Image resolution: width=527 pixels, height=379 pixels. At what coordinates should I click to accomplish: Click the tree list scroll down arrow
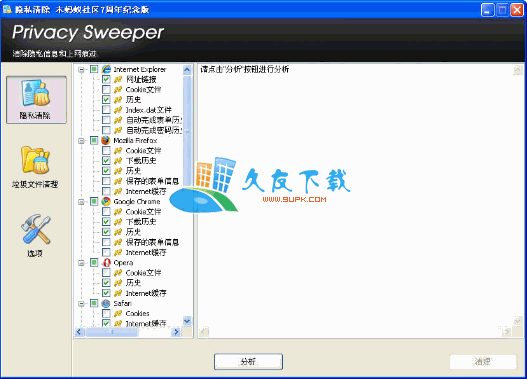pos(187,321)
